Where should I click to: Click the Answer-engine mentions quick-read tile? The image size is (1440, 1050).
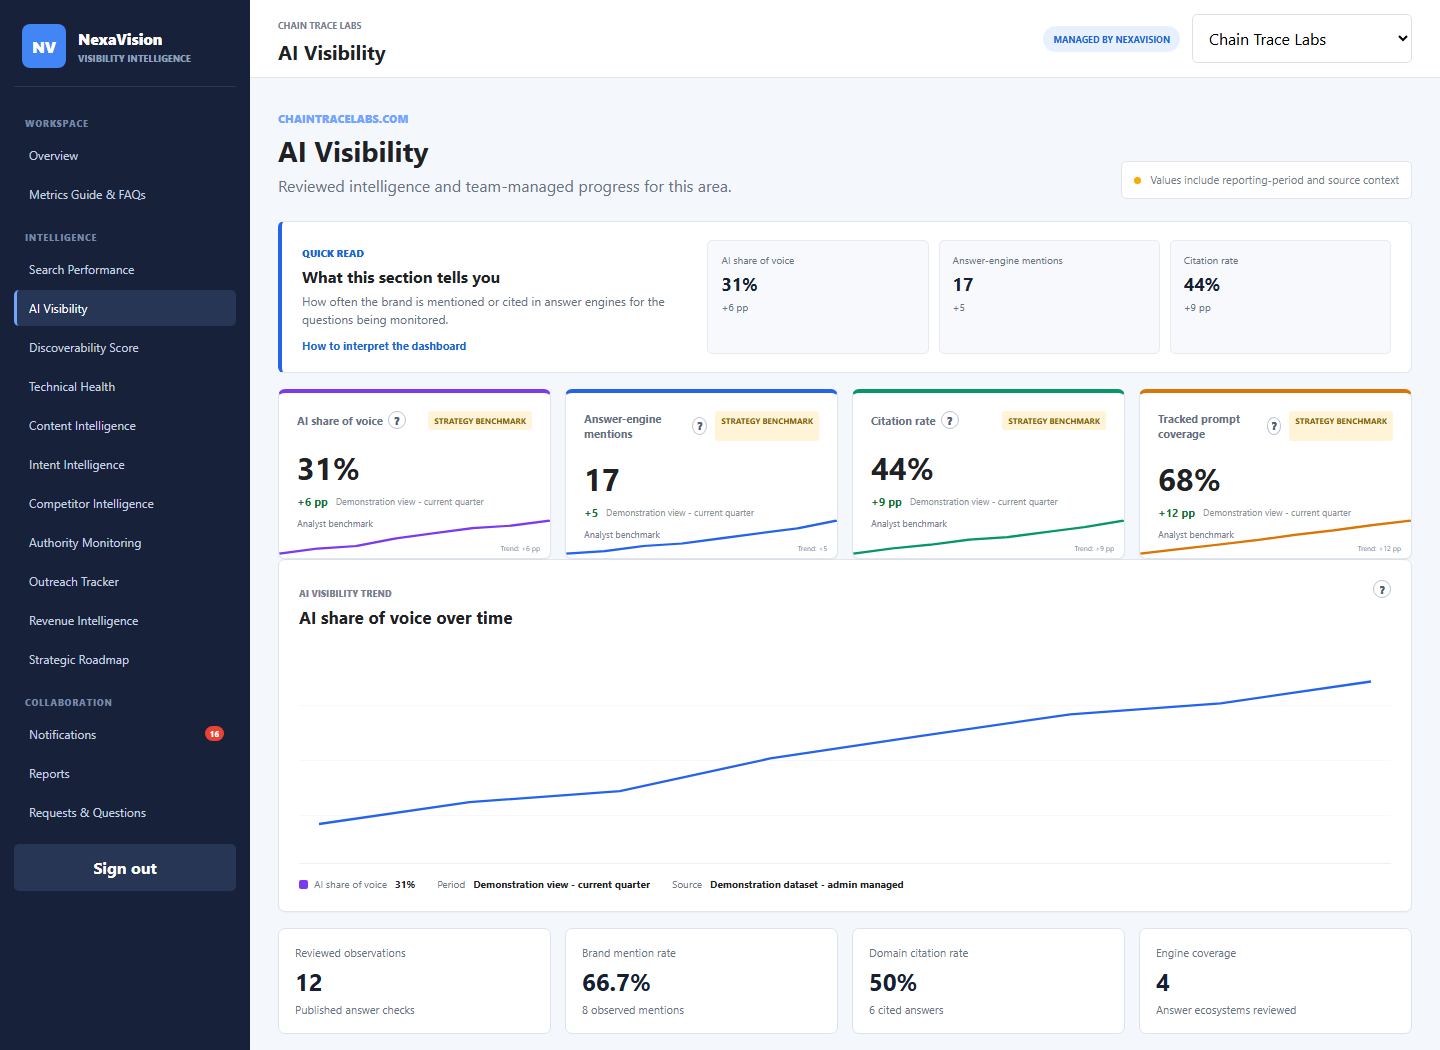tap(1049, 297)
